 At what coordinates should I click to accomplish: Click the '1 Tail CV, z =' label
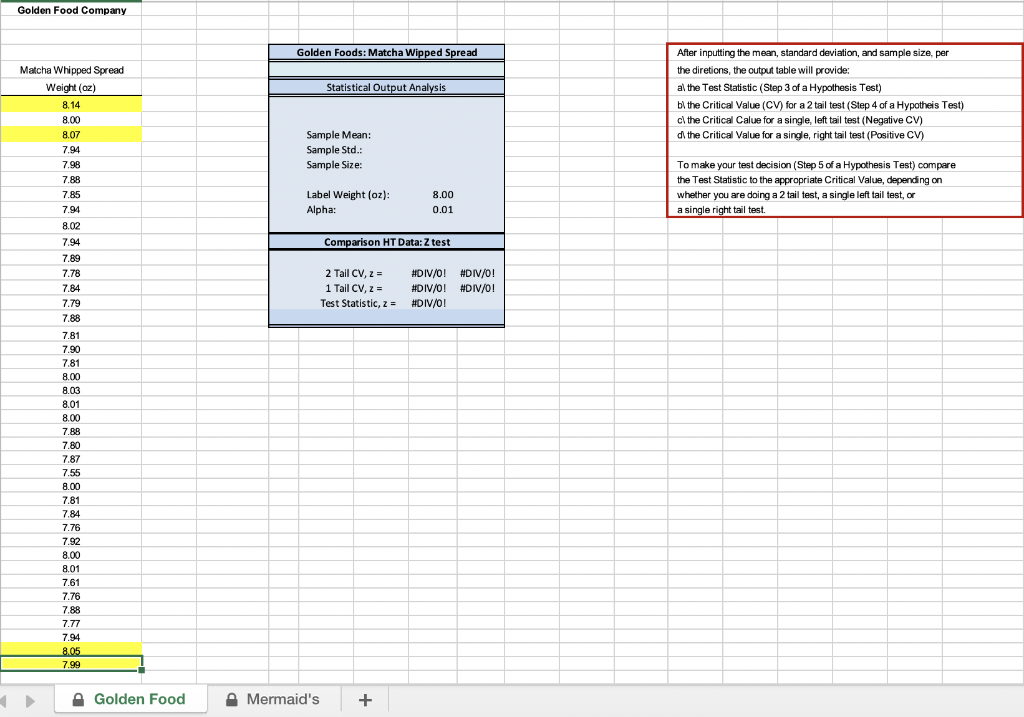point(353,289)
